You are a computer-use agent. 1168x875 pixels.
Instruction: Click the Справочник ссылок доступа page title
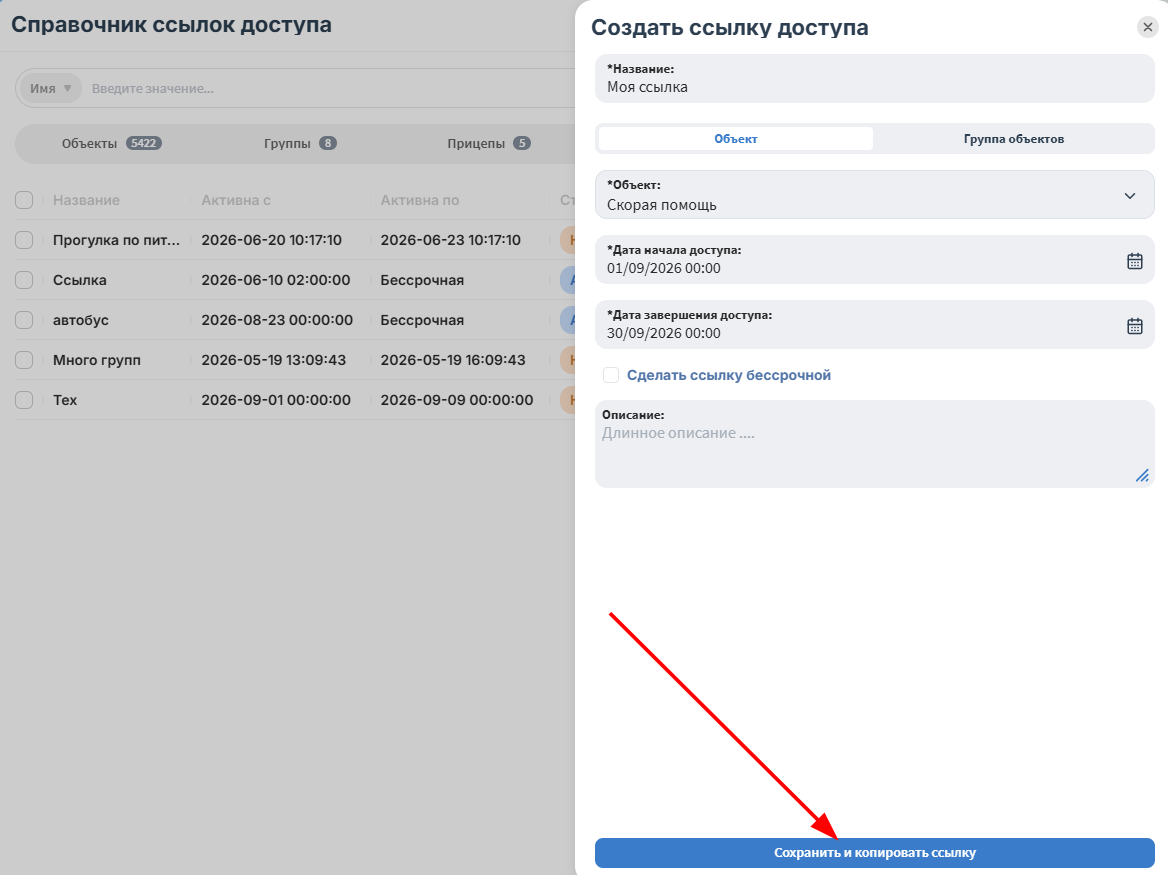(x=171, y=25)
